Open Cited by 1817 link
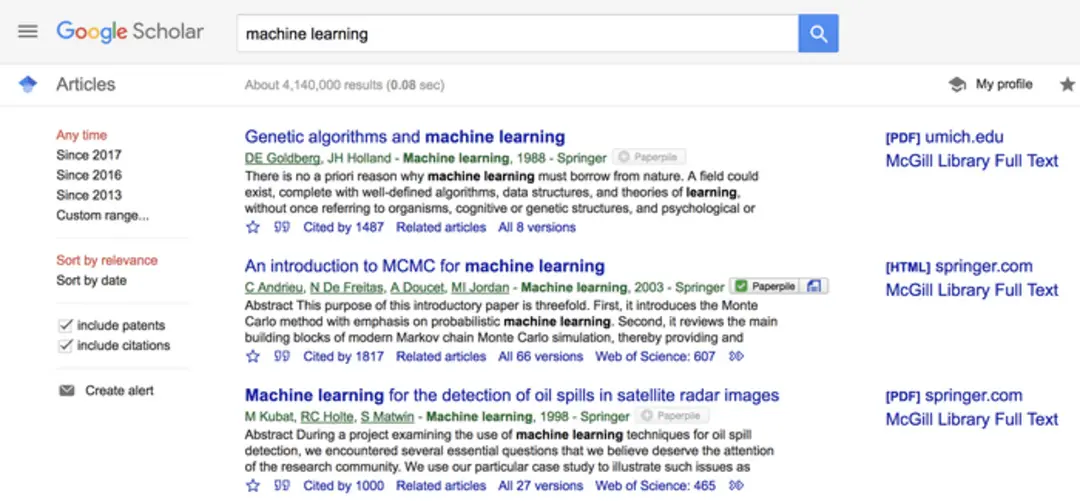 344,356
